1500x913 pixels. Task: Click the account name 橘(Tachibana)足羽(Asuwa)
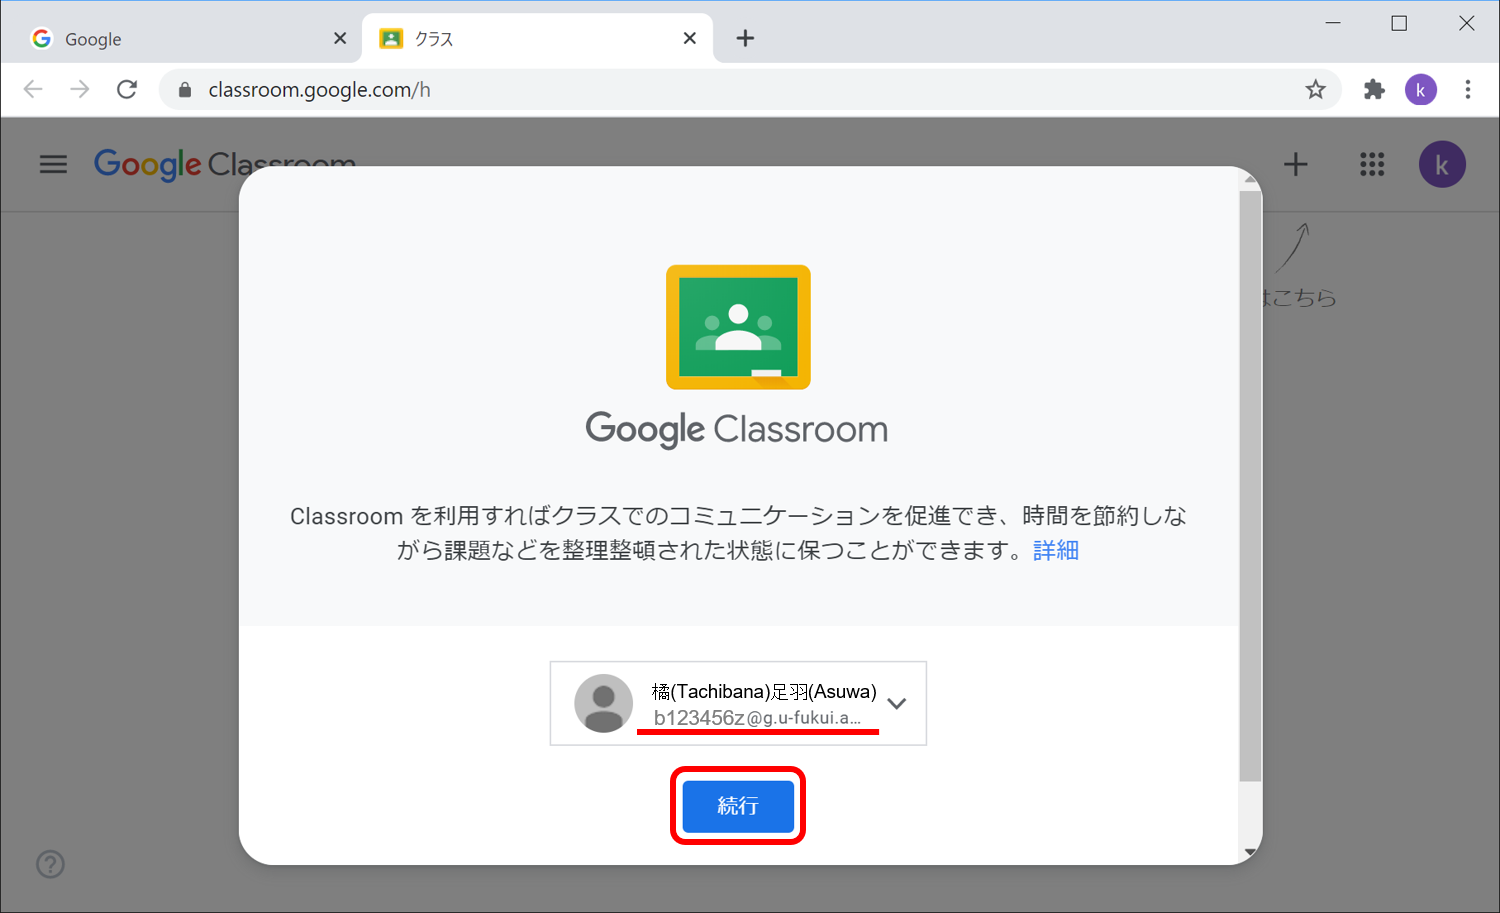click(x=764, y=691)
